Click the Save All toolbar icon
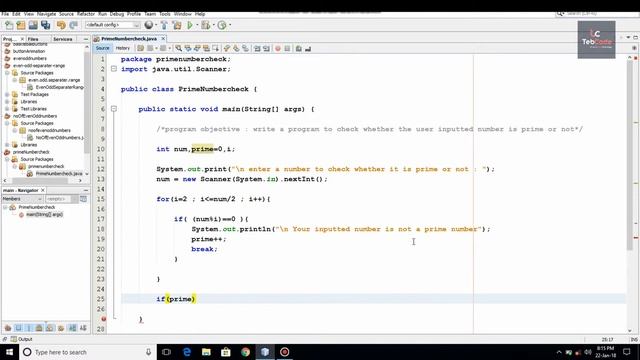This screenshot has width=640, height=360. (x=45, y=25)
